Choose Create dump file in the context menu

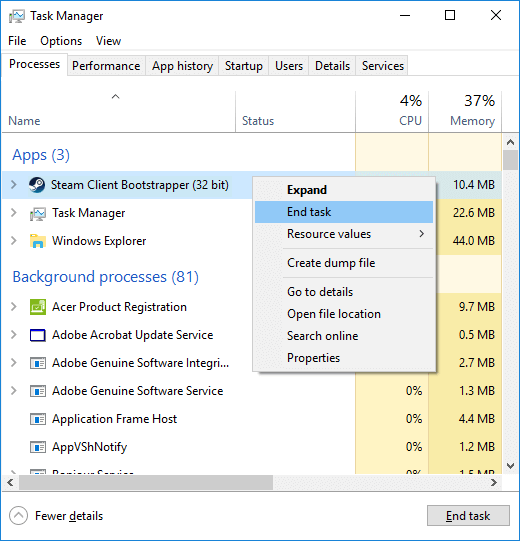(344, 263)
